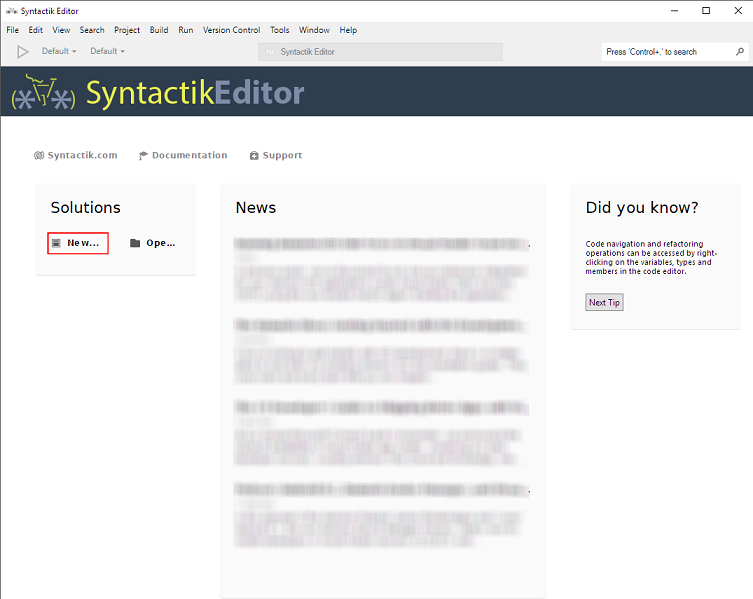Click the folder icon next to Open
Image resolution: width=753 pixels, height=599 pixels.
(x=135, y=243)
